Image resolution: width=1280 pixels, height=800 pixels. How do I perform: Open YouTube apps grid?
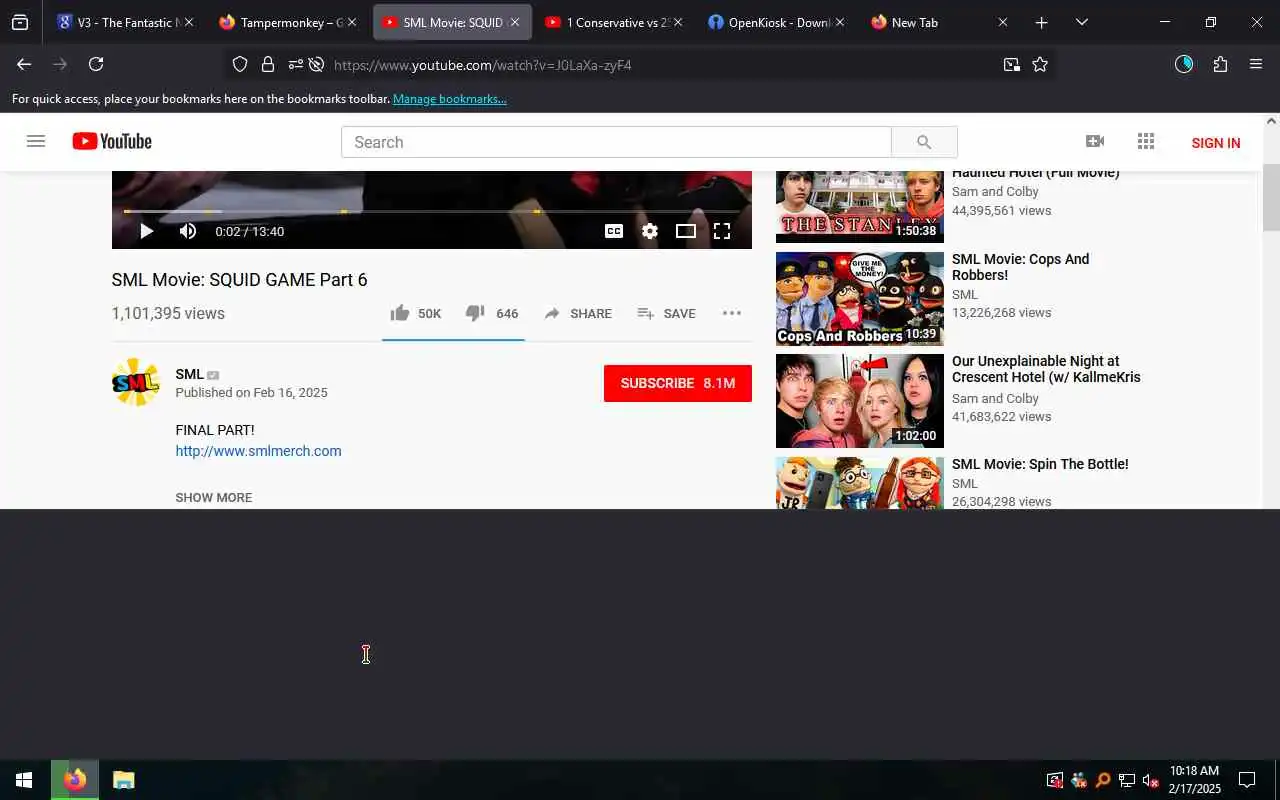(x=1146, y=142)
